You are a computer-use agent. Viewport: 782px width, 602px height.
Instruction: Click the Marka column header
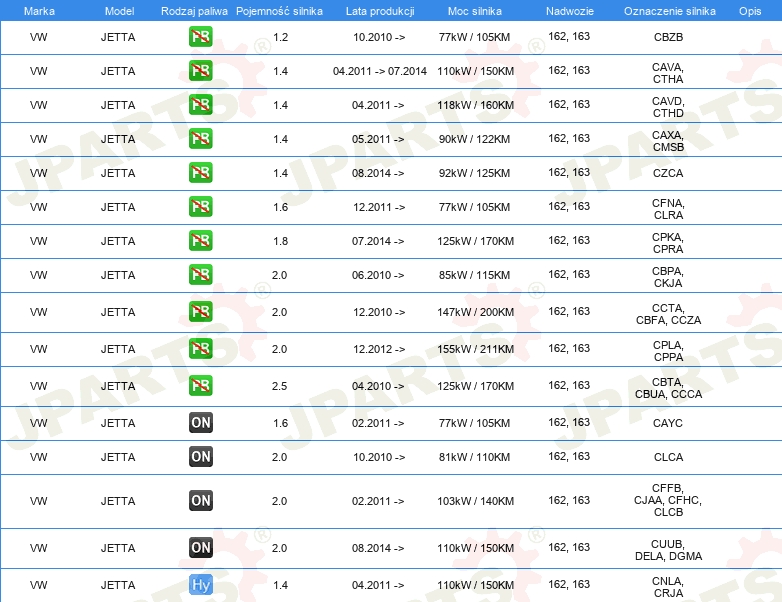click(39, 11)
